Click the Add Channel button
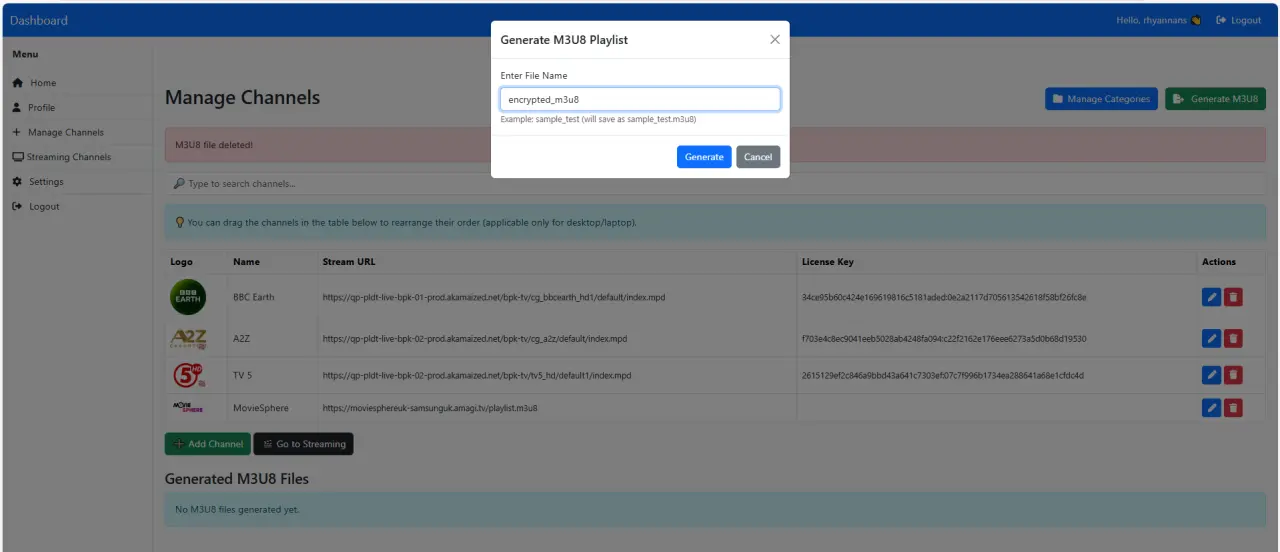1280x552 pixels. [208, 444]
